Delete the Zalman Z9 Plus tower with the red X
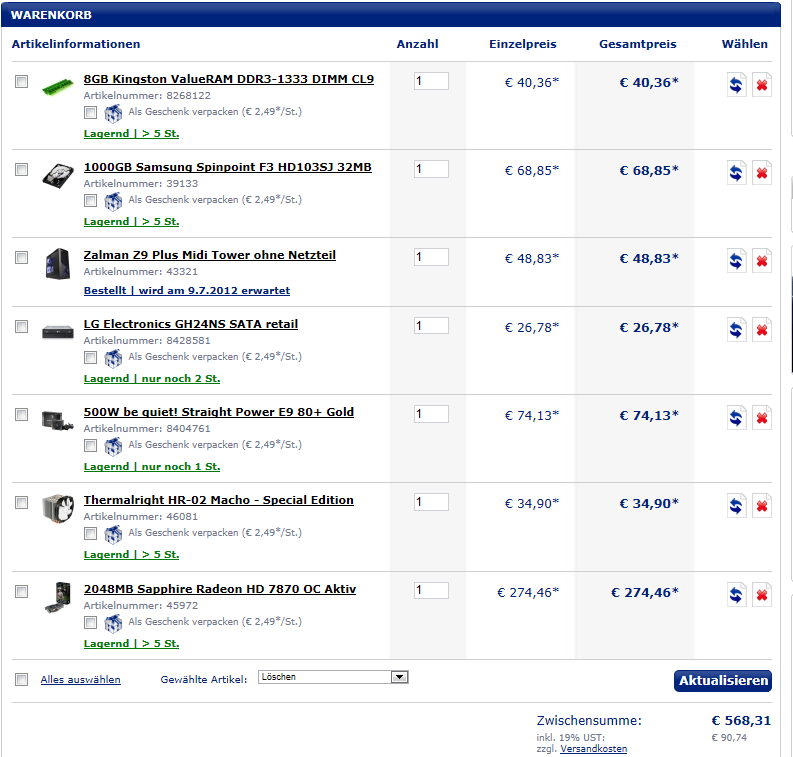The height and width of the screenshot is (757, 793). pyautogui.click(x=762, y=260)
